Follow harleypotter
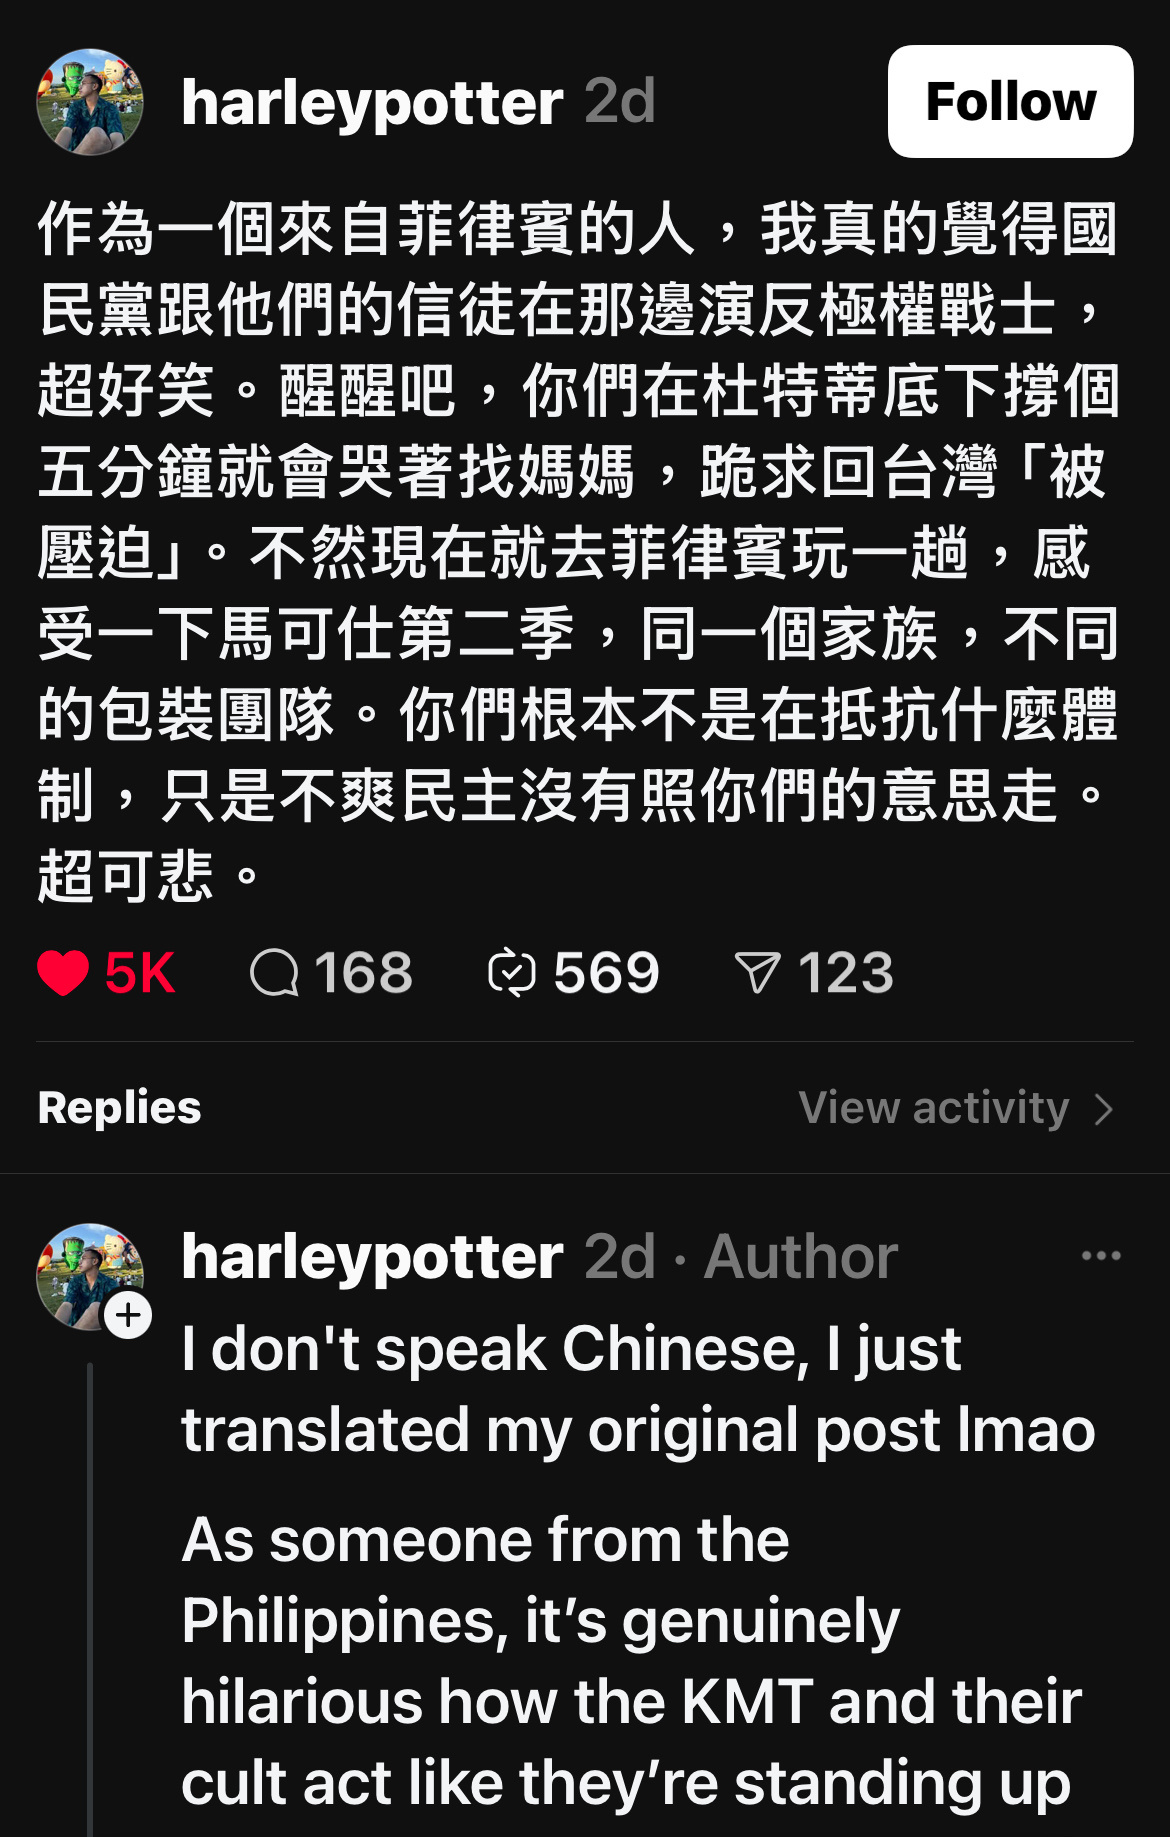 1010,102
